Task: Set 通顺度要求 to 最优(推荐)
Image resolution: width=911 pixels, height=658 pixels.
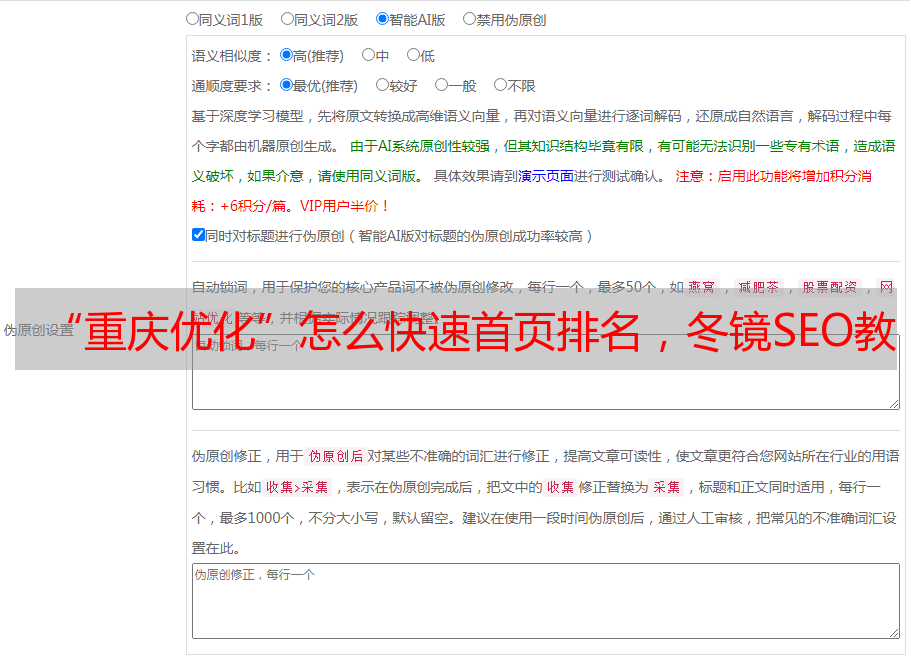Action: click(x=286, y=85)
